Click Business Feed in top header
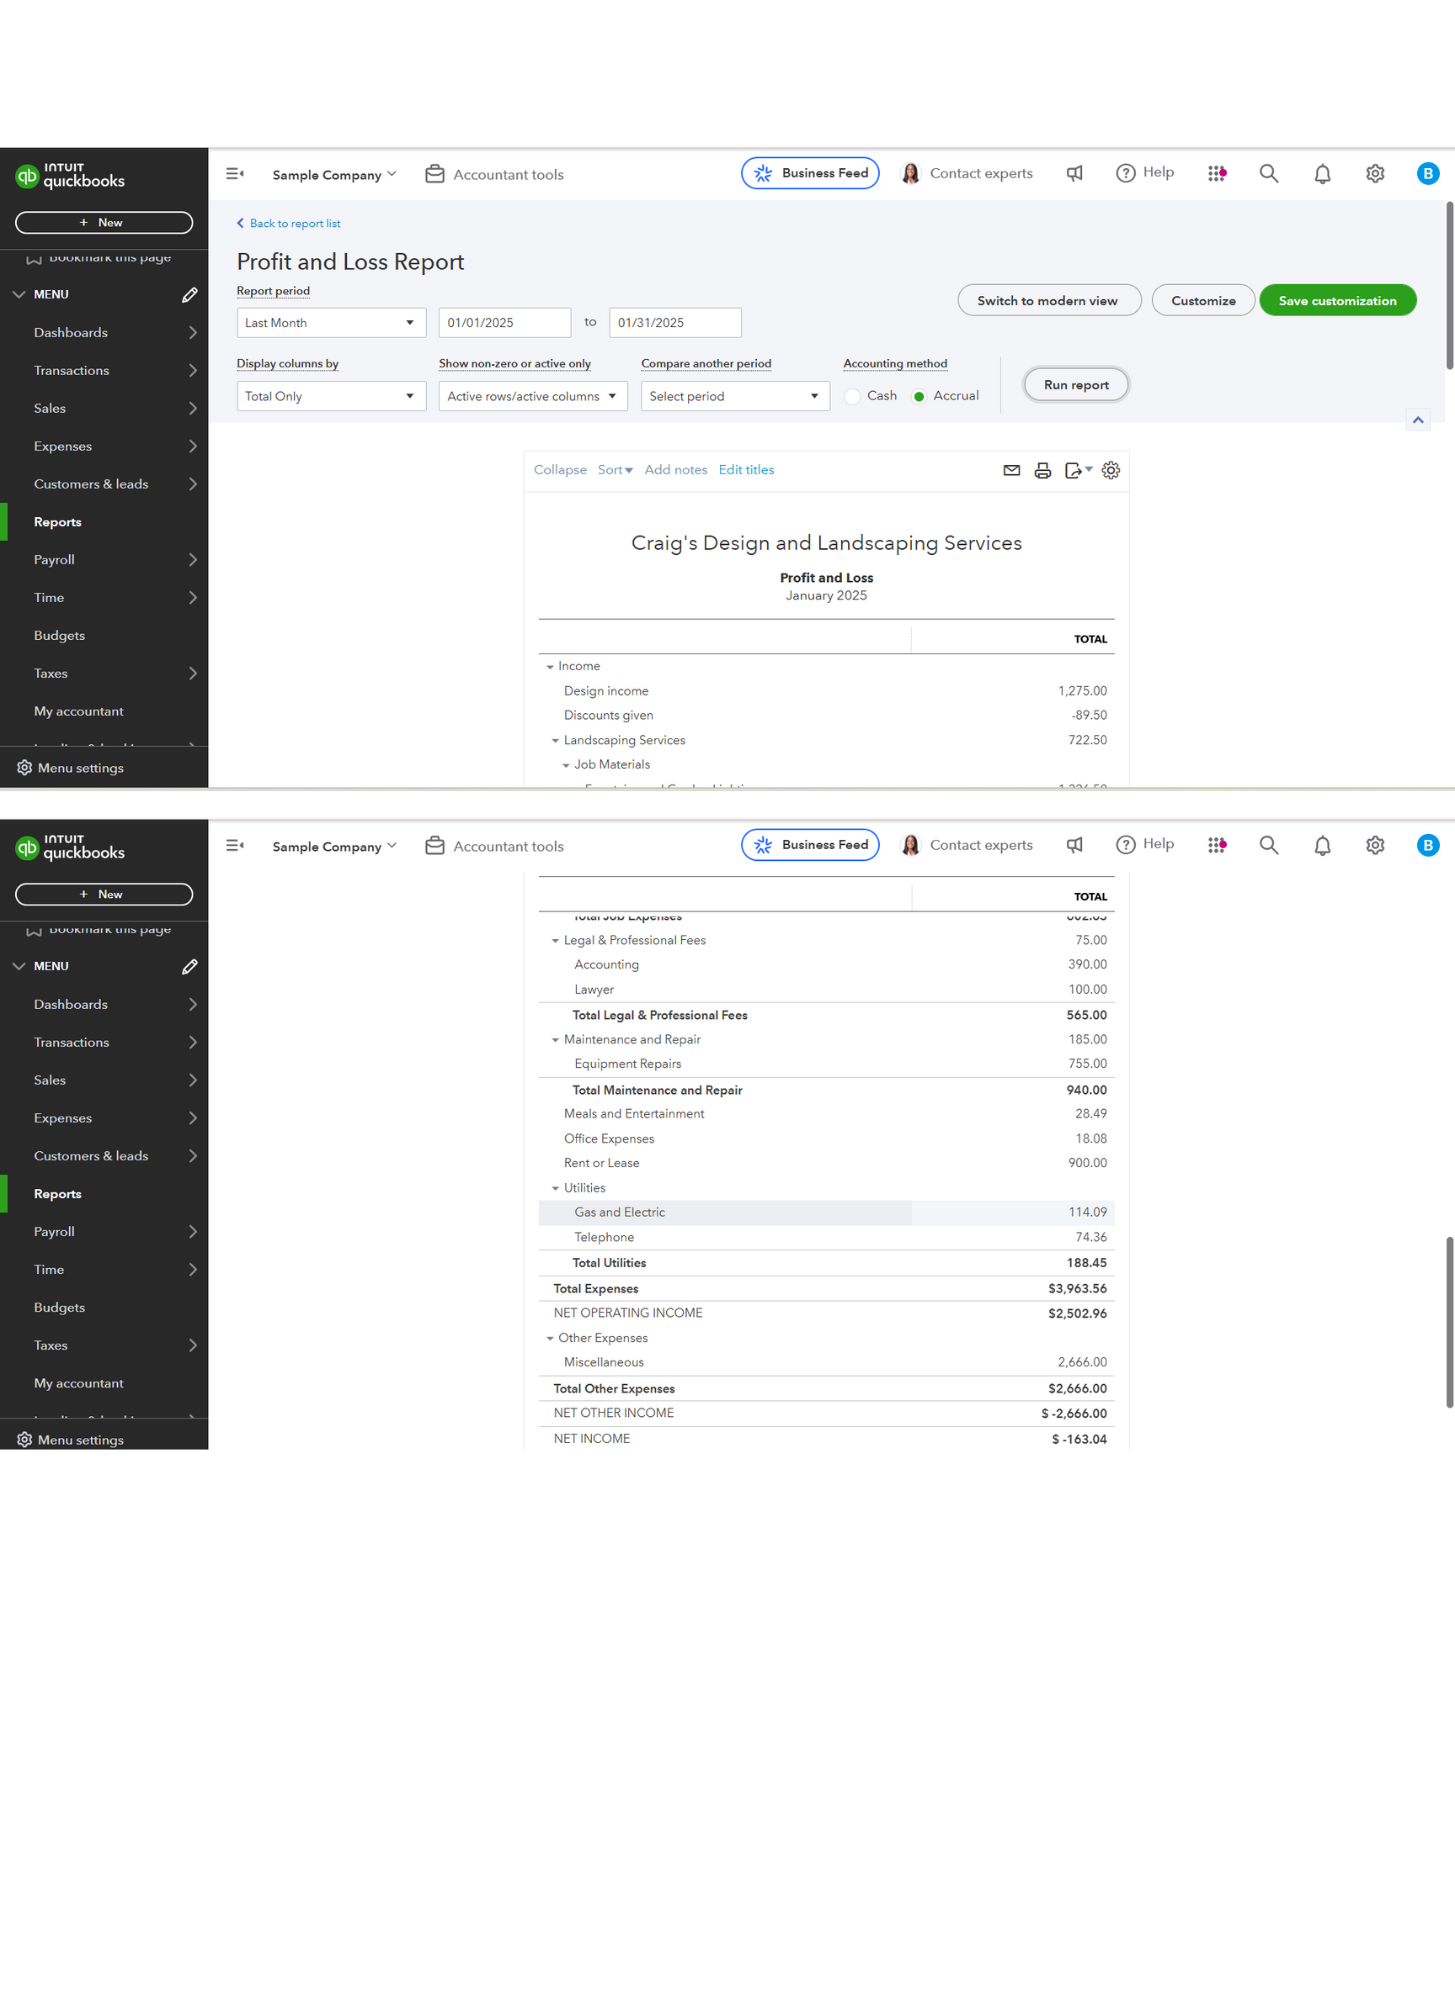 [810, 173]
